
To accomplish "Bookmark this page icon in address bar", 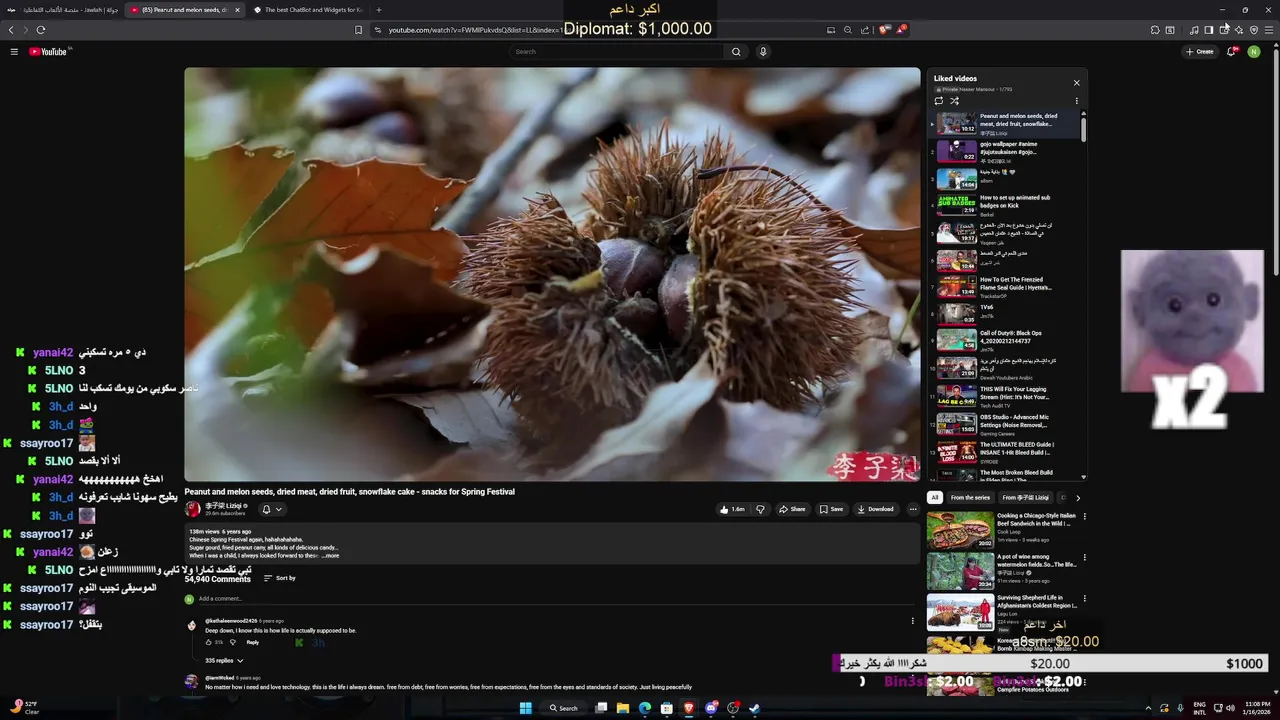I will click(x=358, y=30).
